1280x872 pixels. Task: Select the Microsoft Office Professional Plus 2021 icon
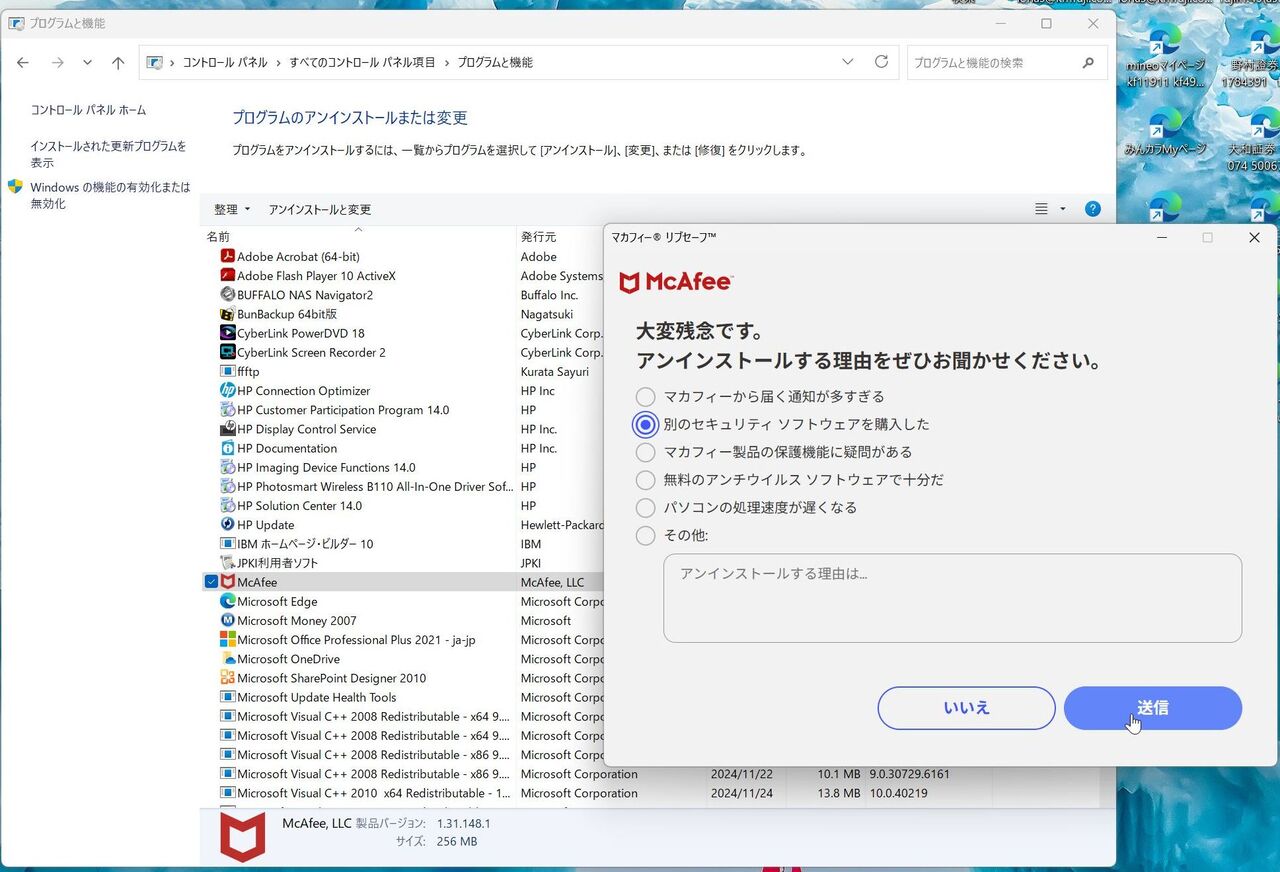click(x=228, y=640)
